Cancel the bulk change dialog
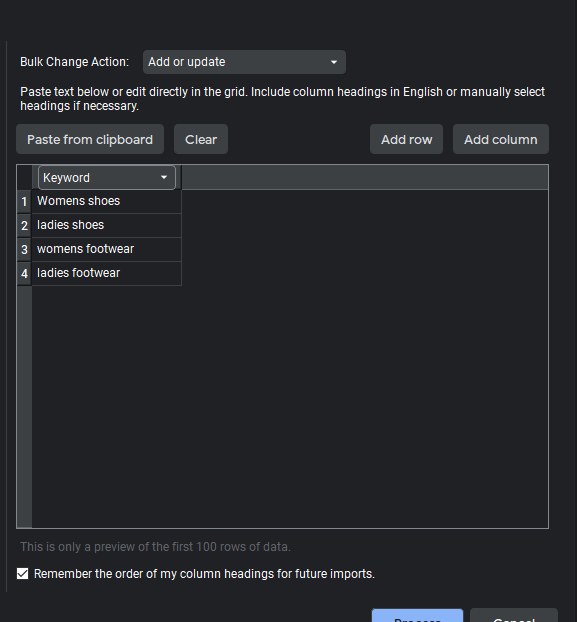This screenshot has width=577, height=622. (x=514, y=616)
